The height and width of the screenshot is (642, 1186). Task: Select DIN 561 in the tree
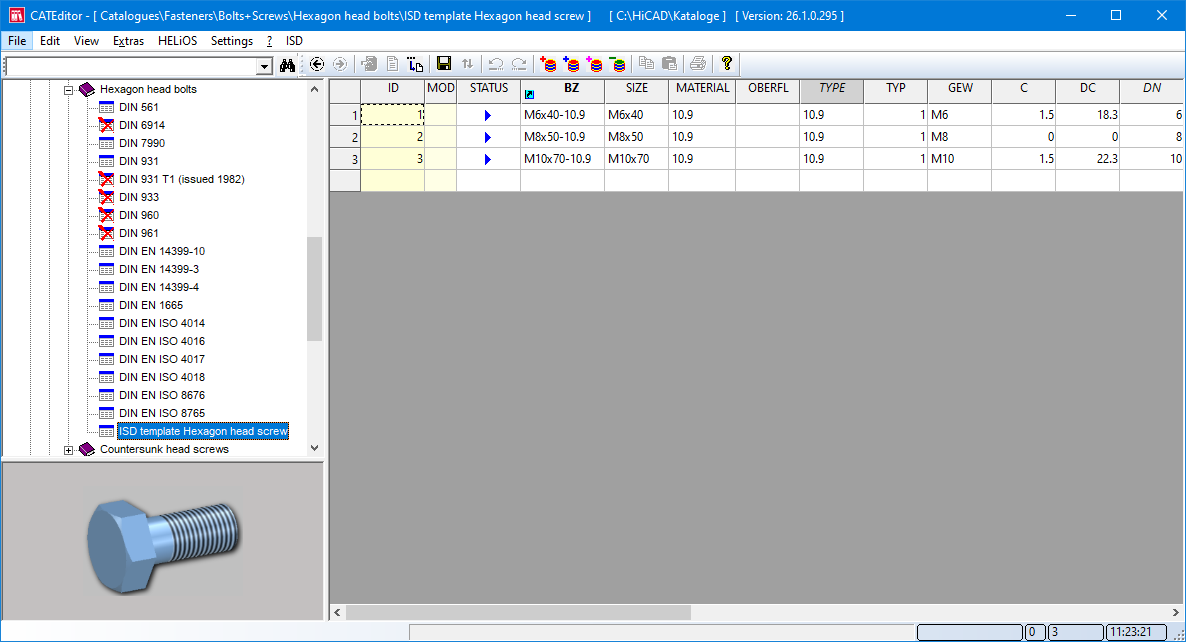(138, 107)
